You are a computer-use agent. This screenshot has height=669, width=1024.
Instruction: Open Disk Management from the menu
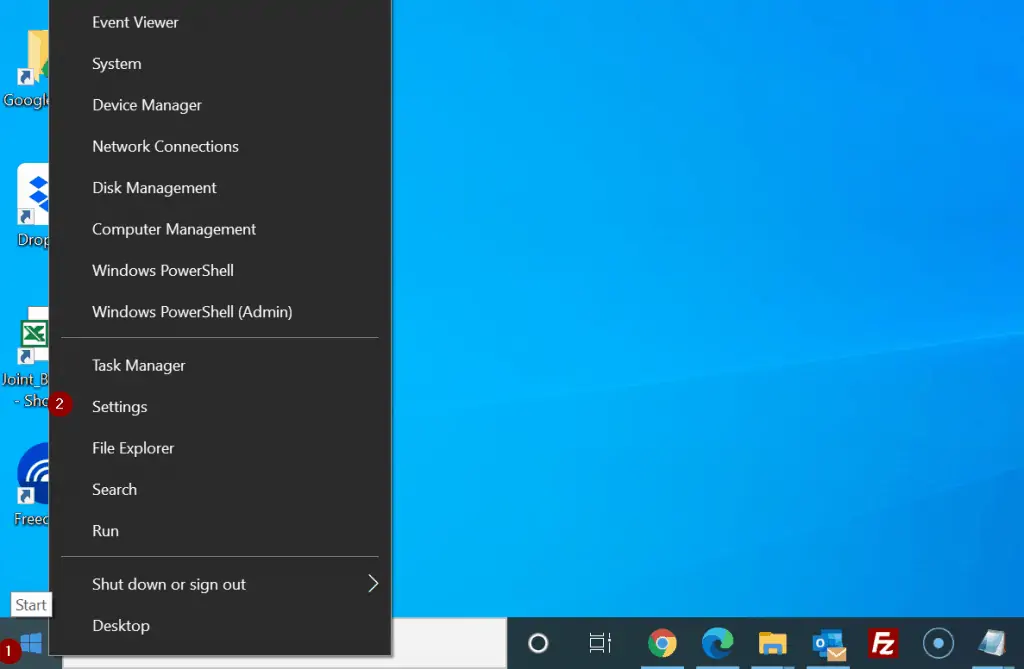tap(154, 188)
